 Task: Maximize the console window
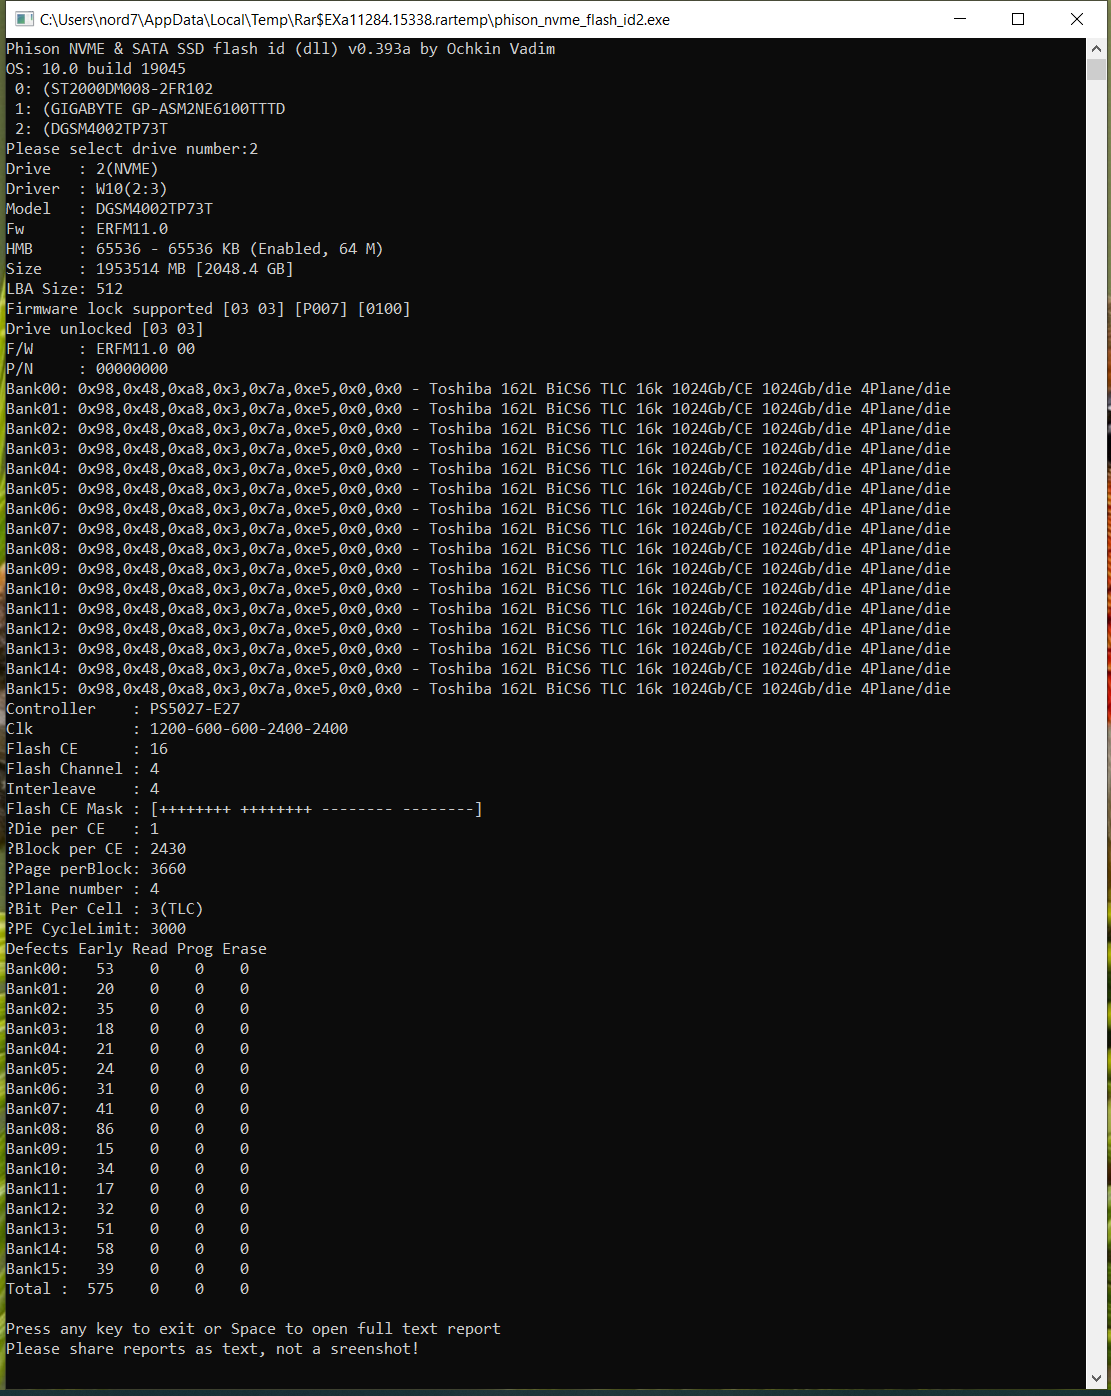[x=1018, y=19]
